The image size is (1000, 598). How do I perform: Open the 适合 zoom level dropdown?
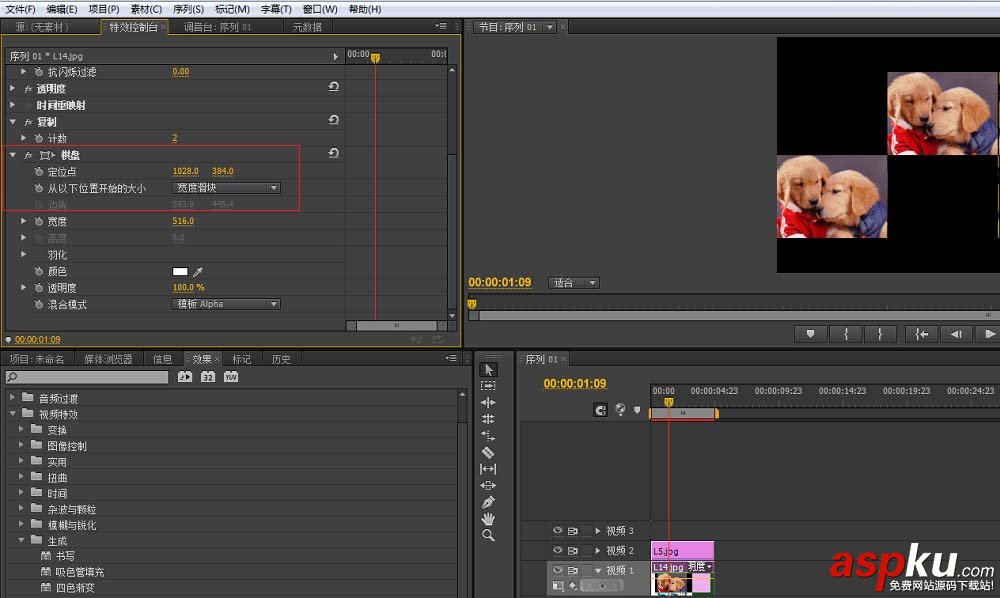pyautogui.click(x=573, y=282)
